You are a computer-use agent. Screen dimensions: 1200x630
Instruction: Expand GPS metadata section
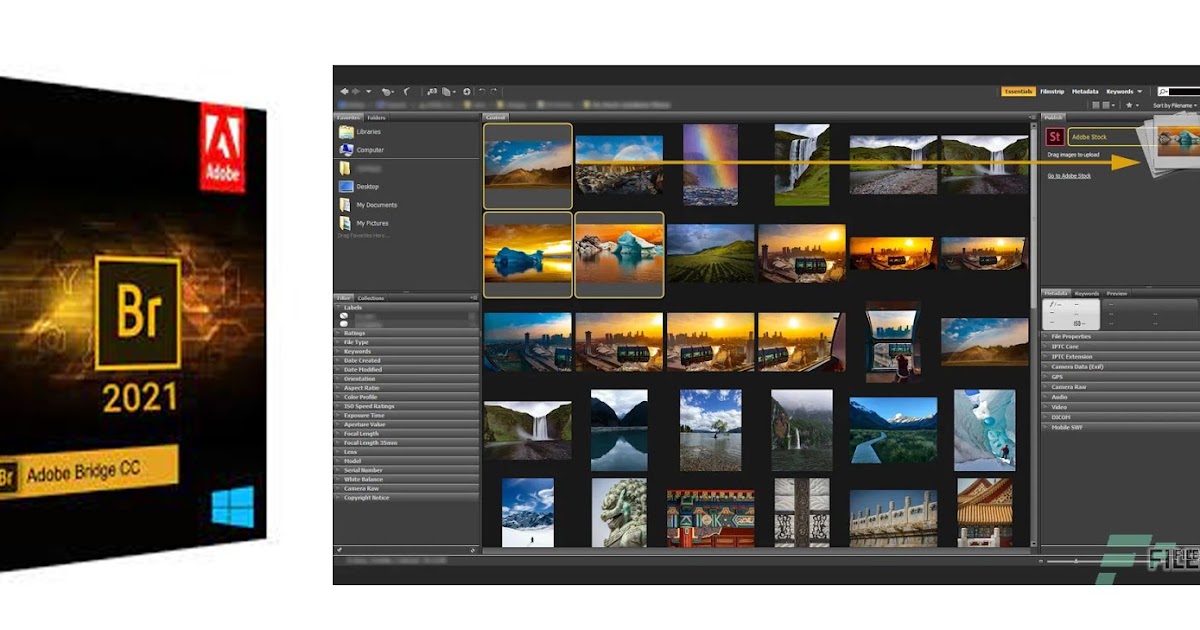pos(1120,376)
